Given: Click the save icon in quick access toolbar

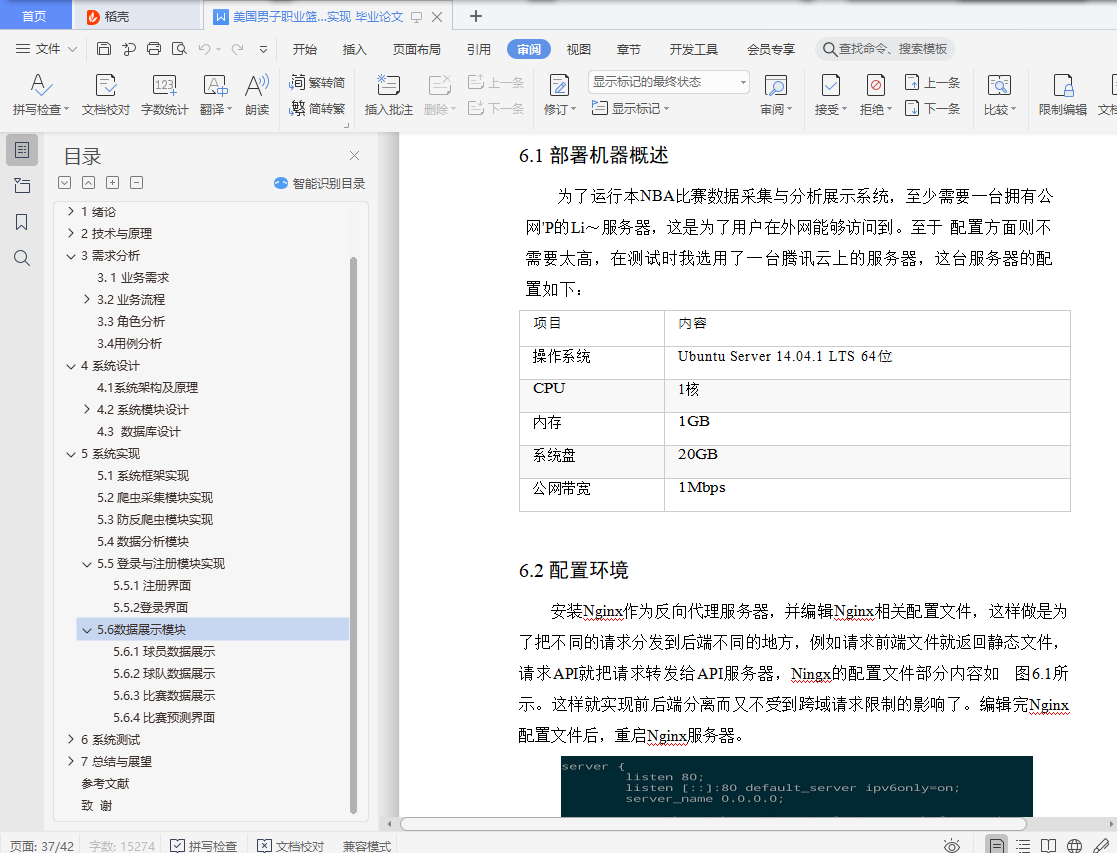Looking at the screenshot, I should [x=104, y=48].
